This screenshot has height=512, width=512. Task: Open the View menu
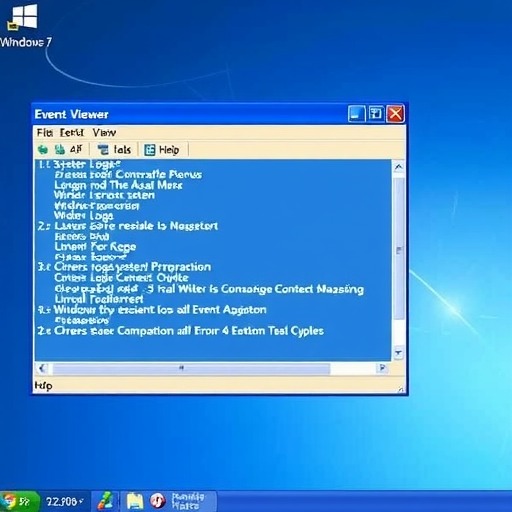104,133
